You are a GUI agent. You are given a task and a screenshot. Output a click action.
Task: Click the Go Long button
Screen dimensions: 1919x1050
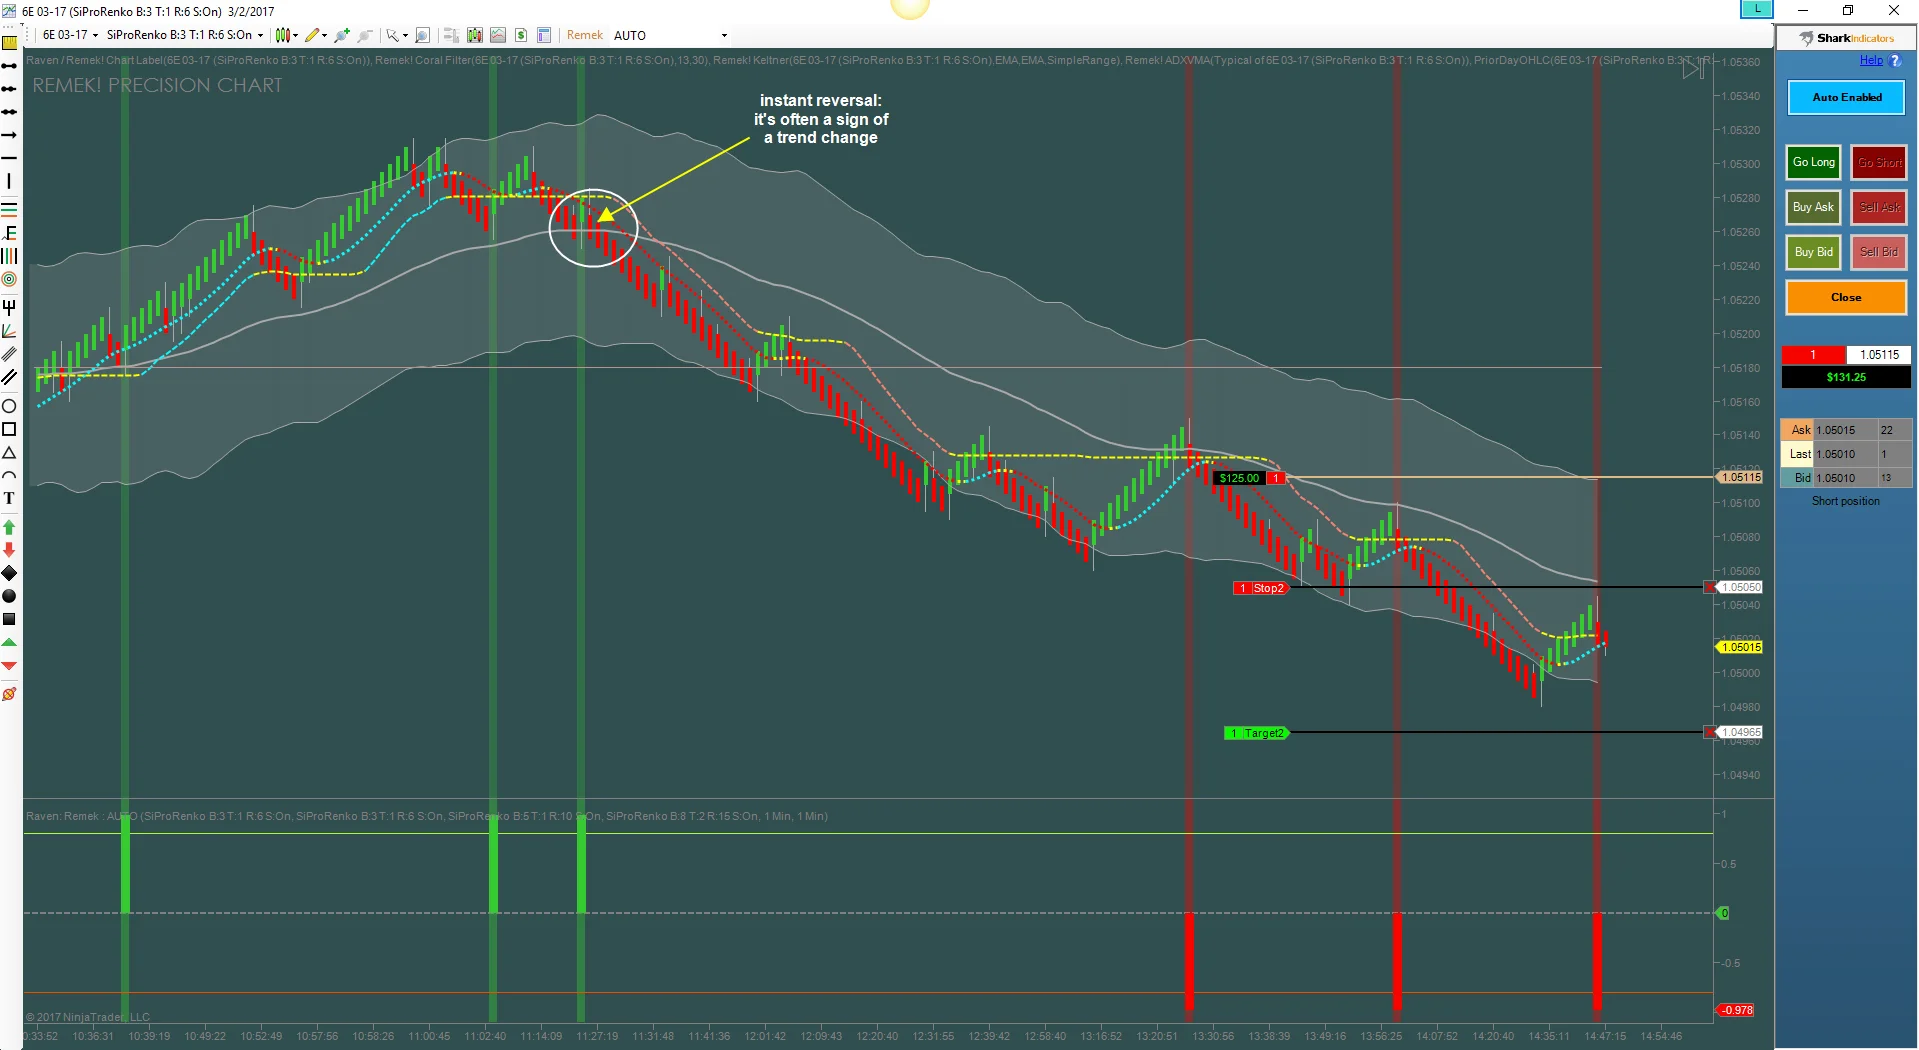pos(1813,162)
